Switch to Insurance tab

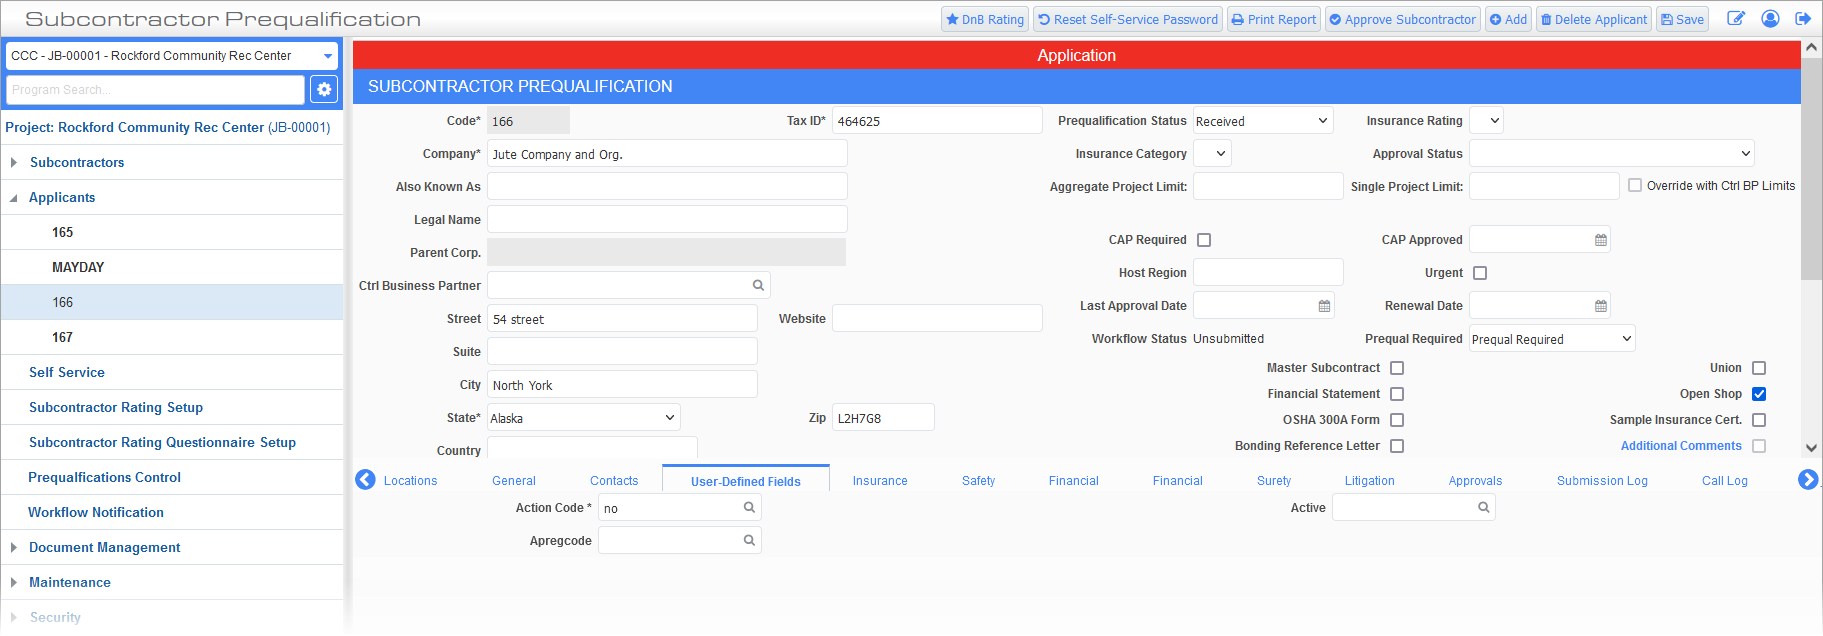point(880,481)
